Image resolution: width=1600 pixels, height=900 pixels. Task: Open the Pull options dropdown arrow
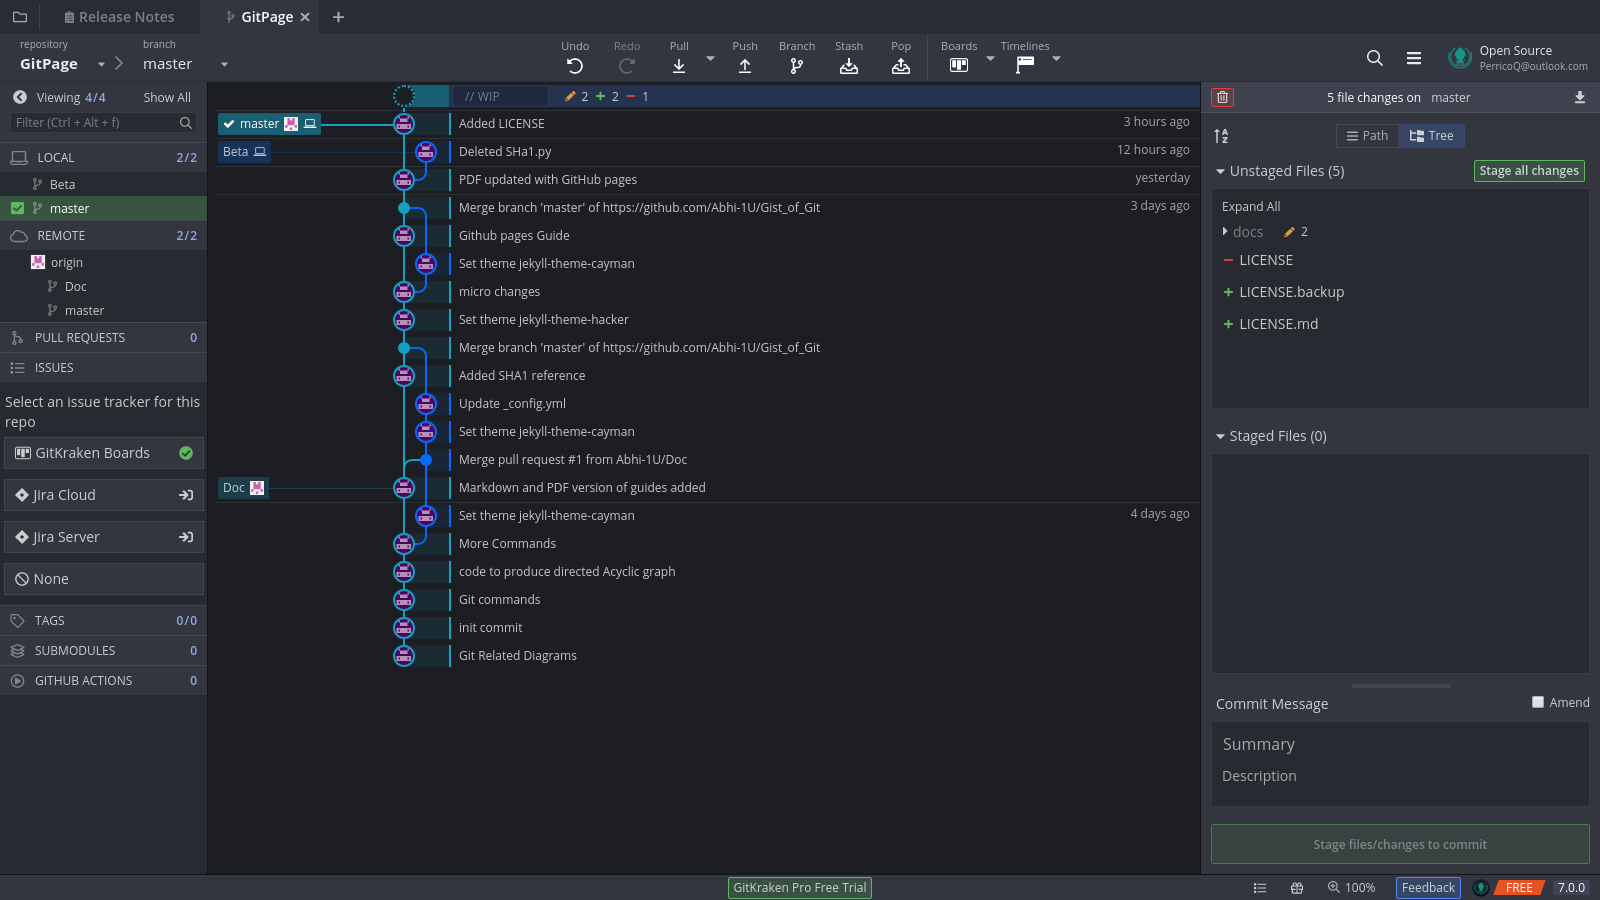click(710, 59)
